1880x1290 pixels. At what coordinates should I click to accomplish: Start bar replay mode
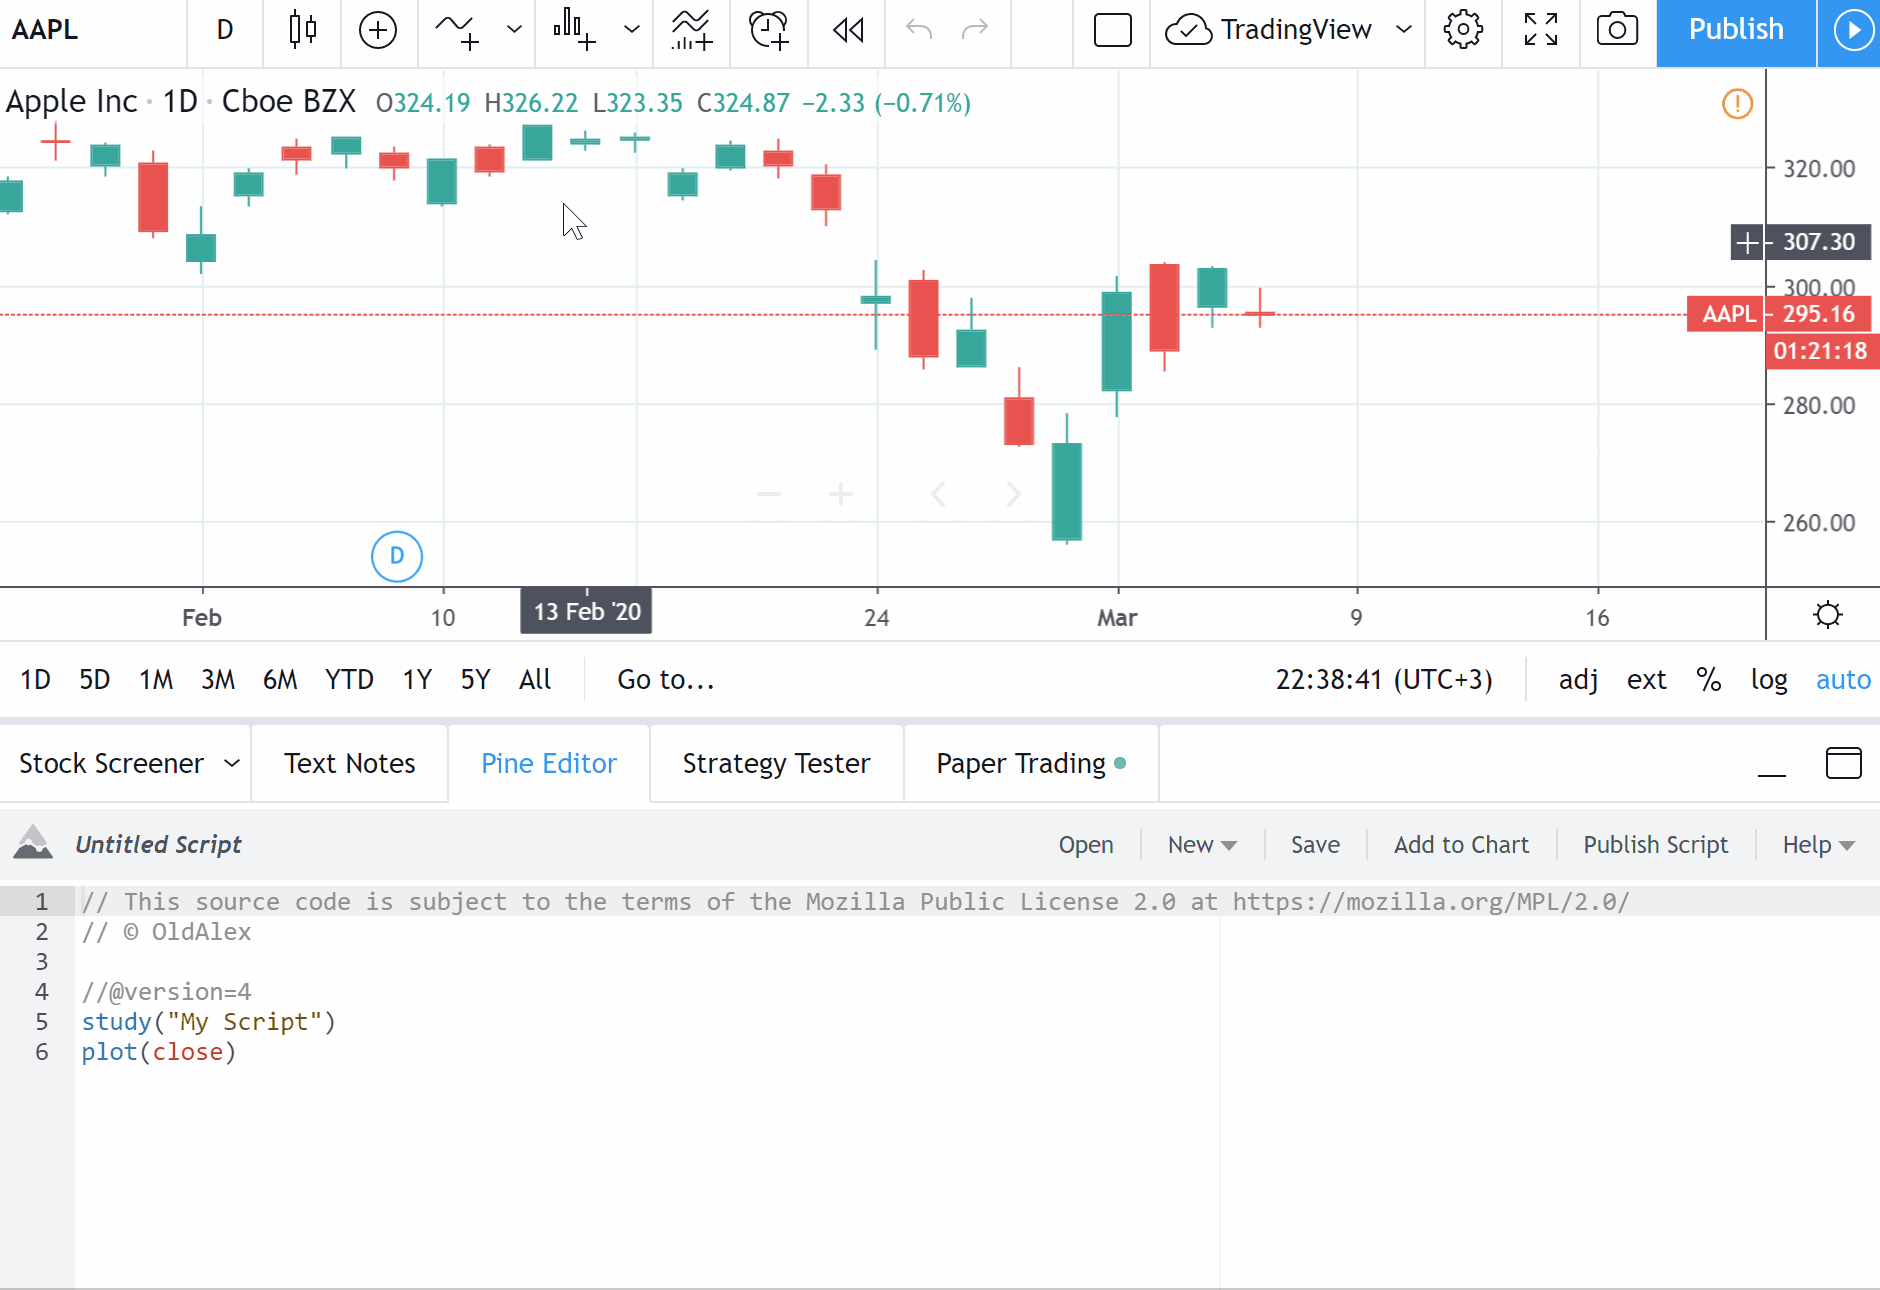coord(846,31)
